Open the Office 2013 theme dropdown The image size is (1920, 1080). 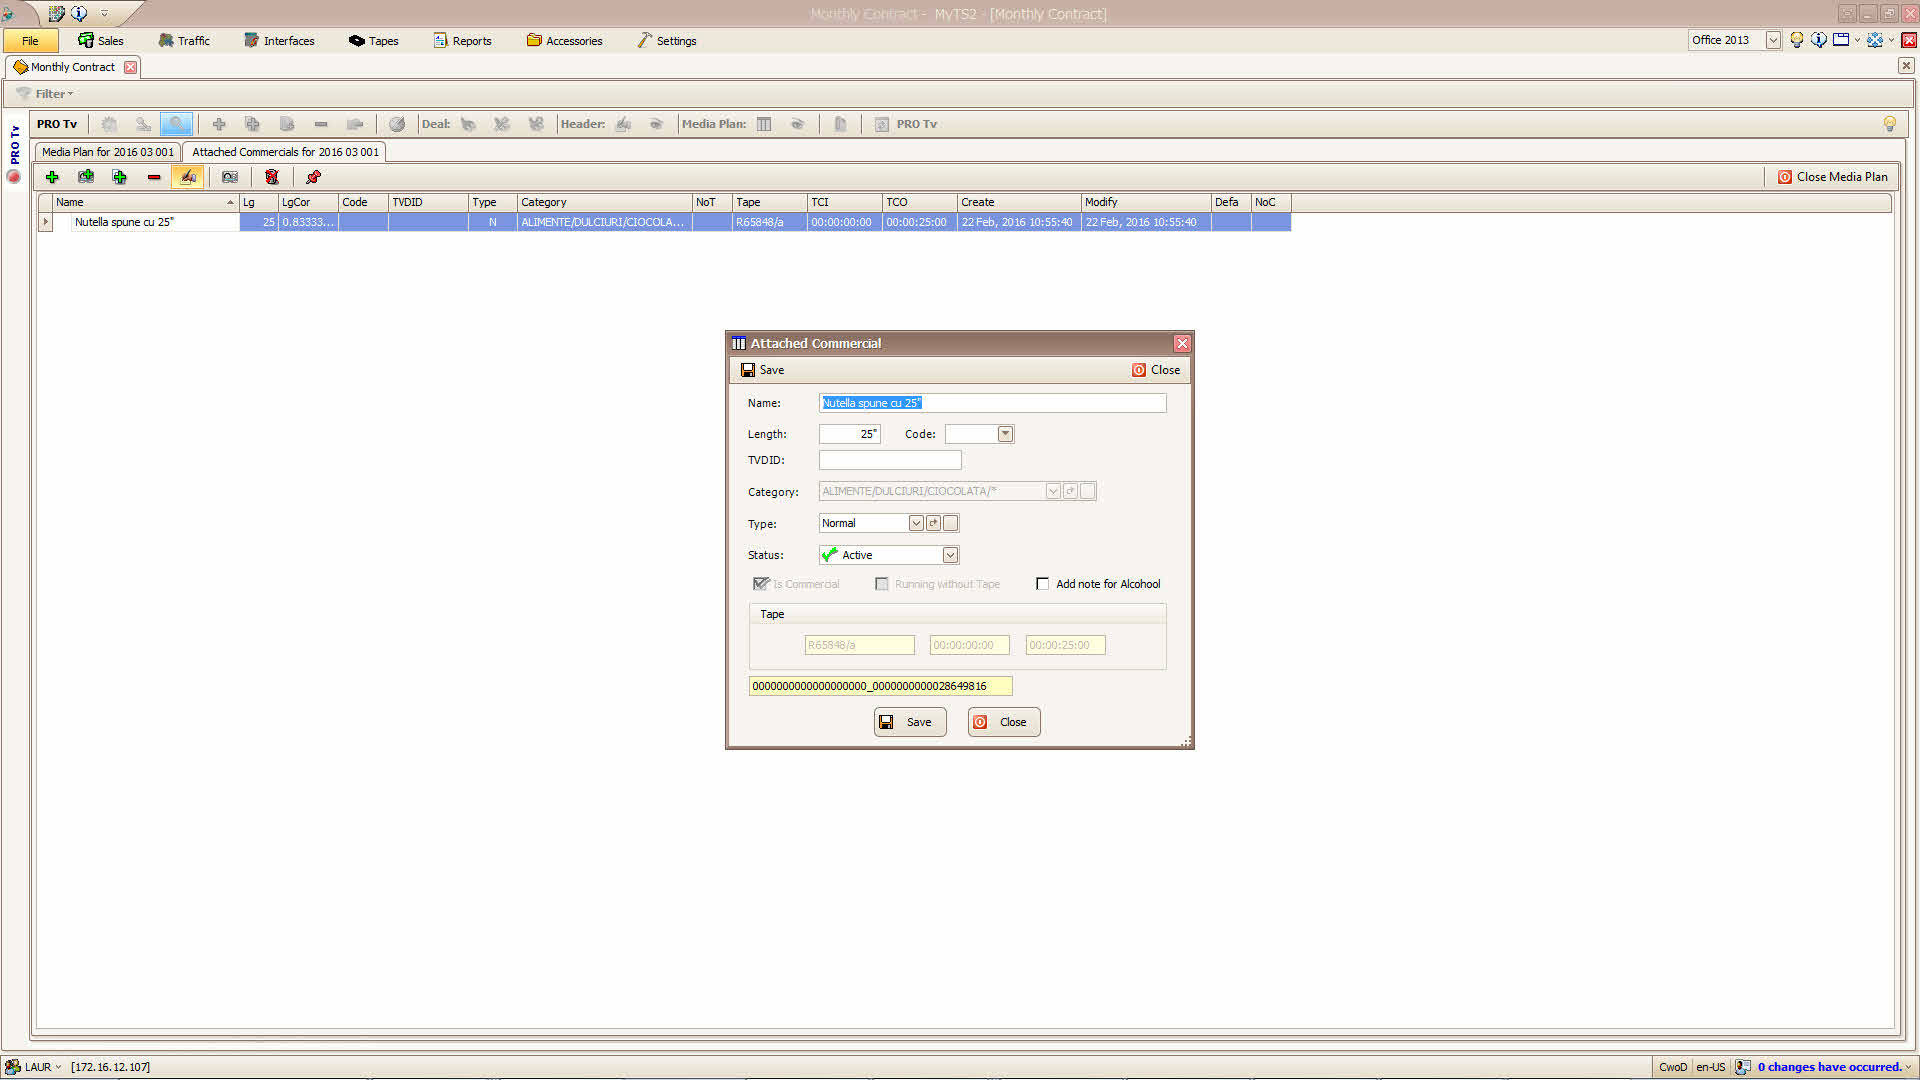point(1773,40)
